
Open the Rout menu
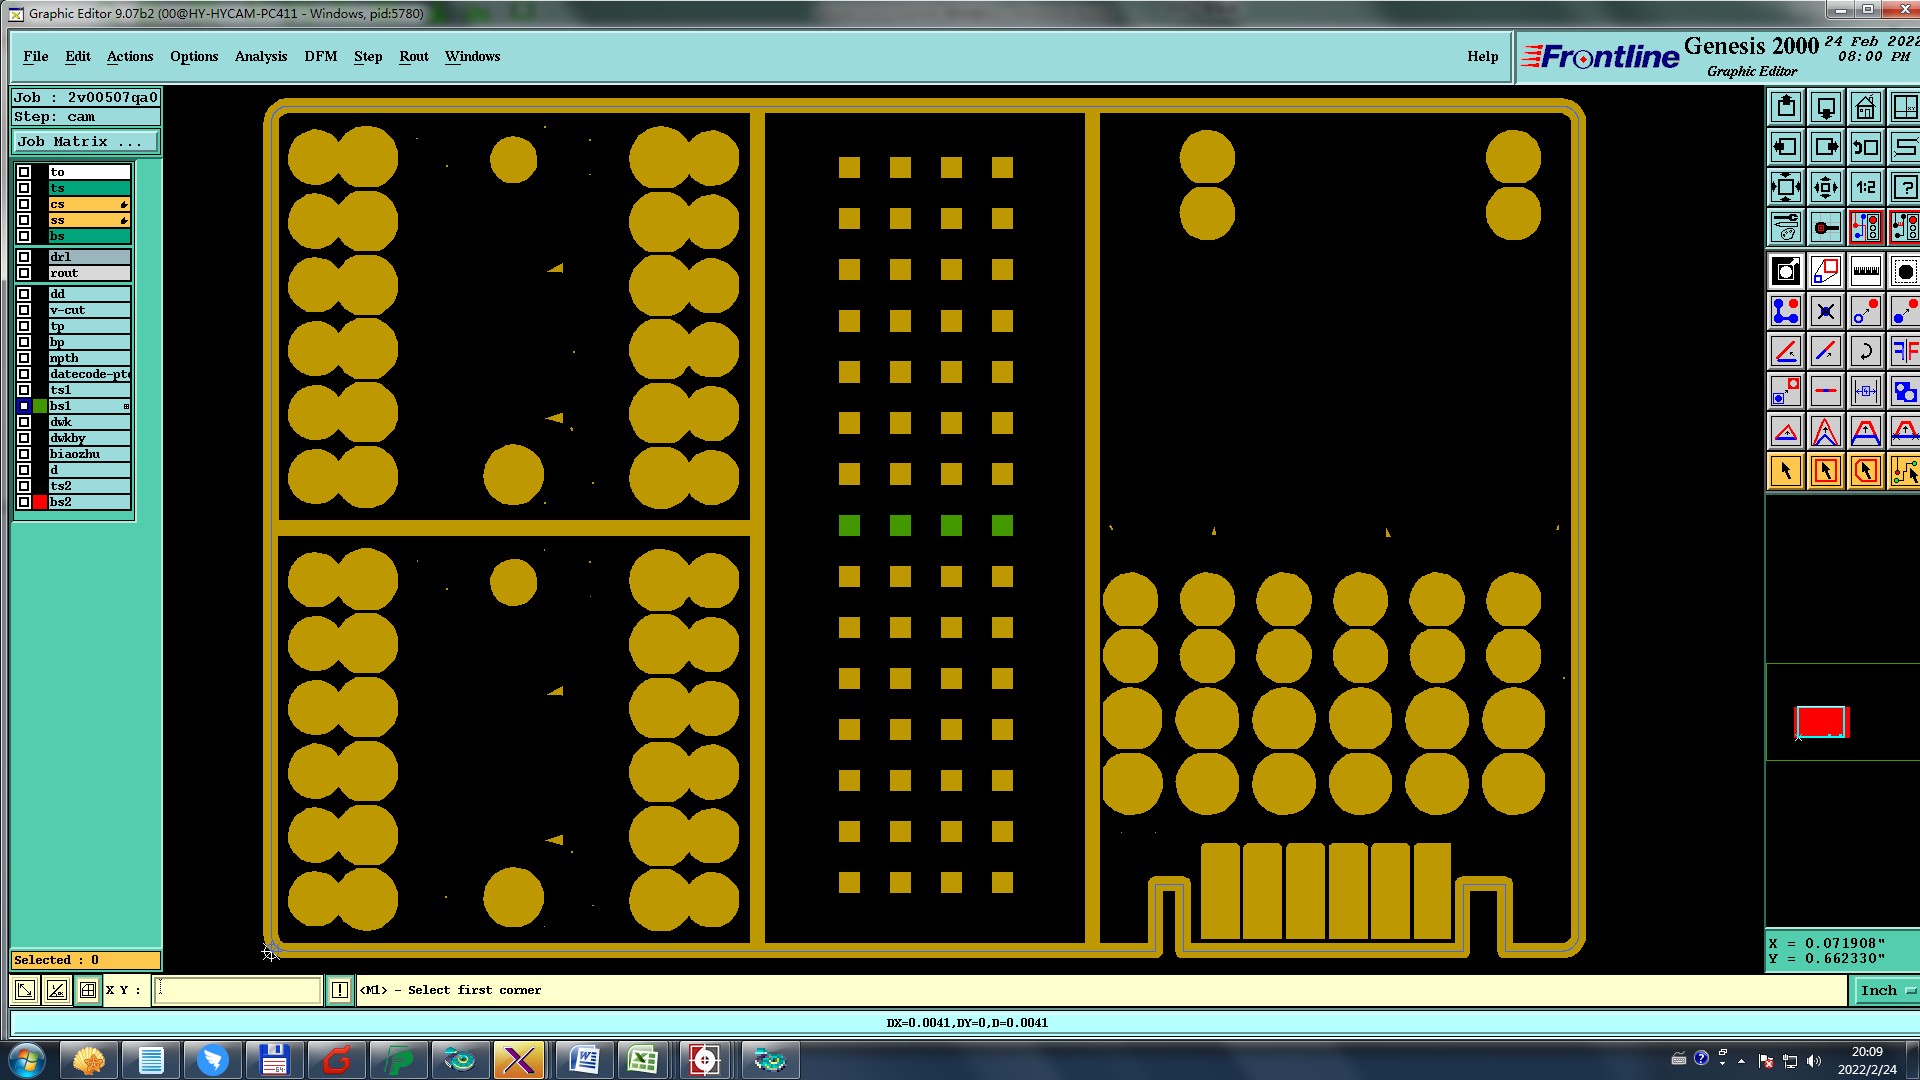(x=413, y=56)
